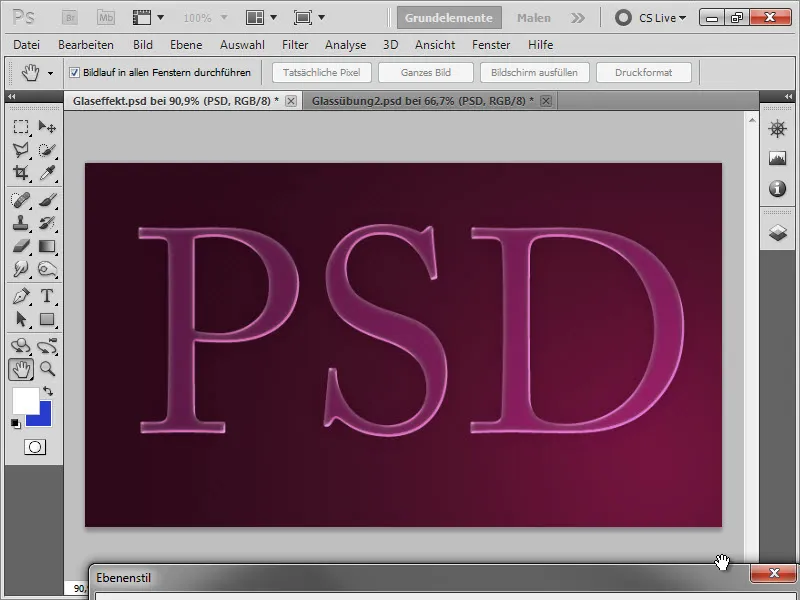Select the Polygonal Lasso tool

click(x=21, y=149)
